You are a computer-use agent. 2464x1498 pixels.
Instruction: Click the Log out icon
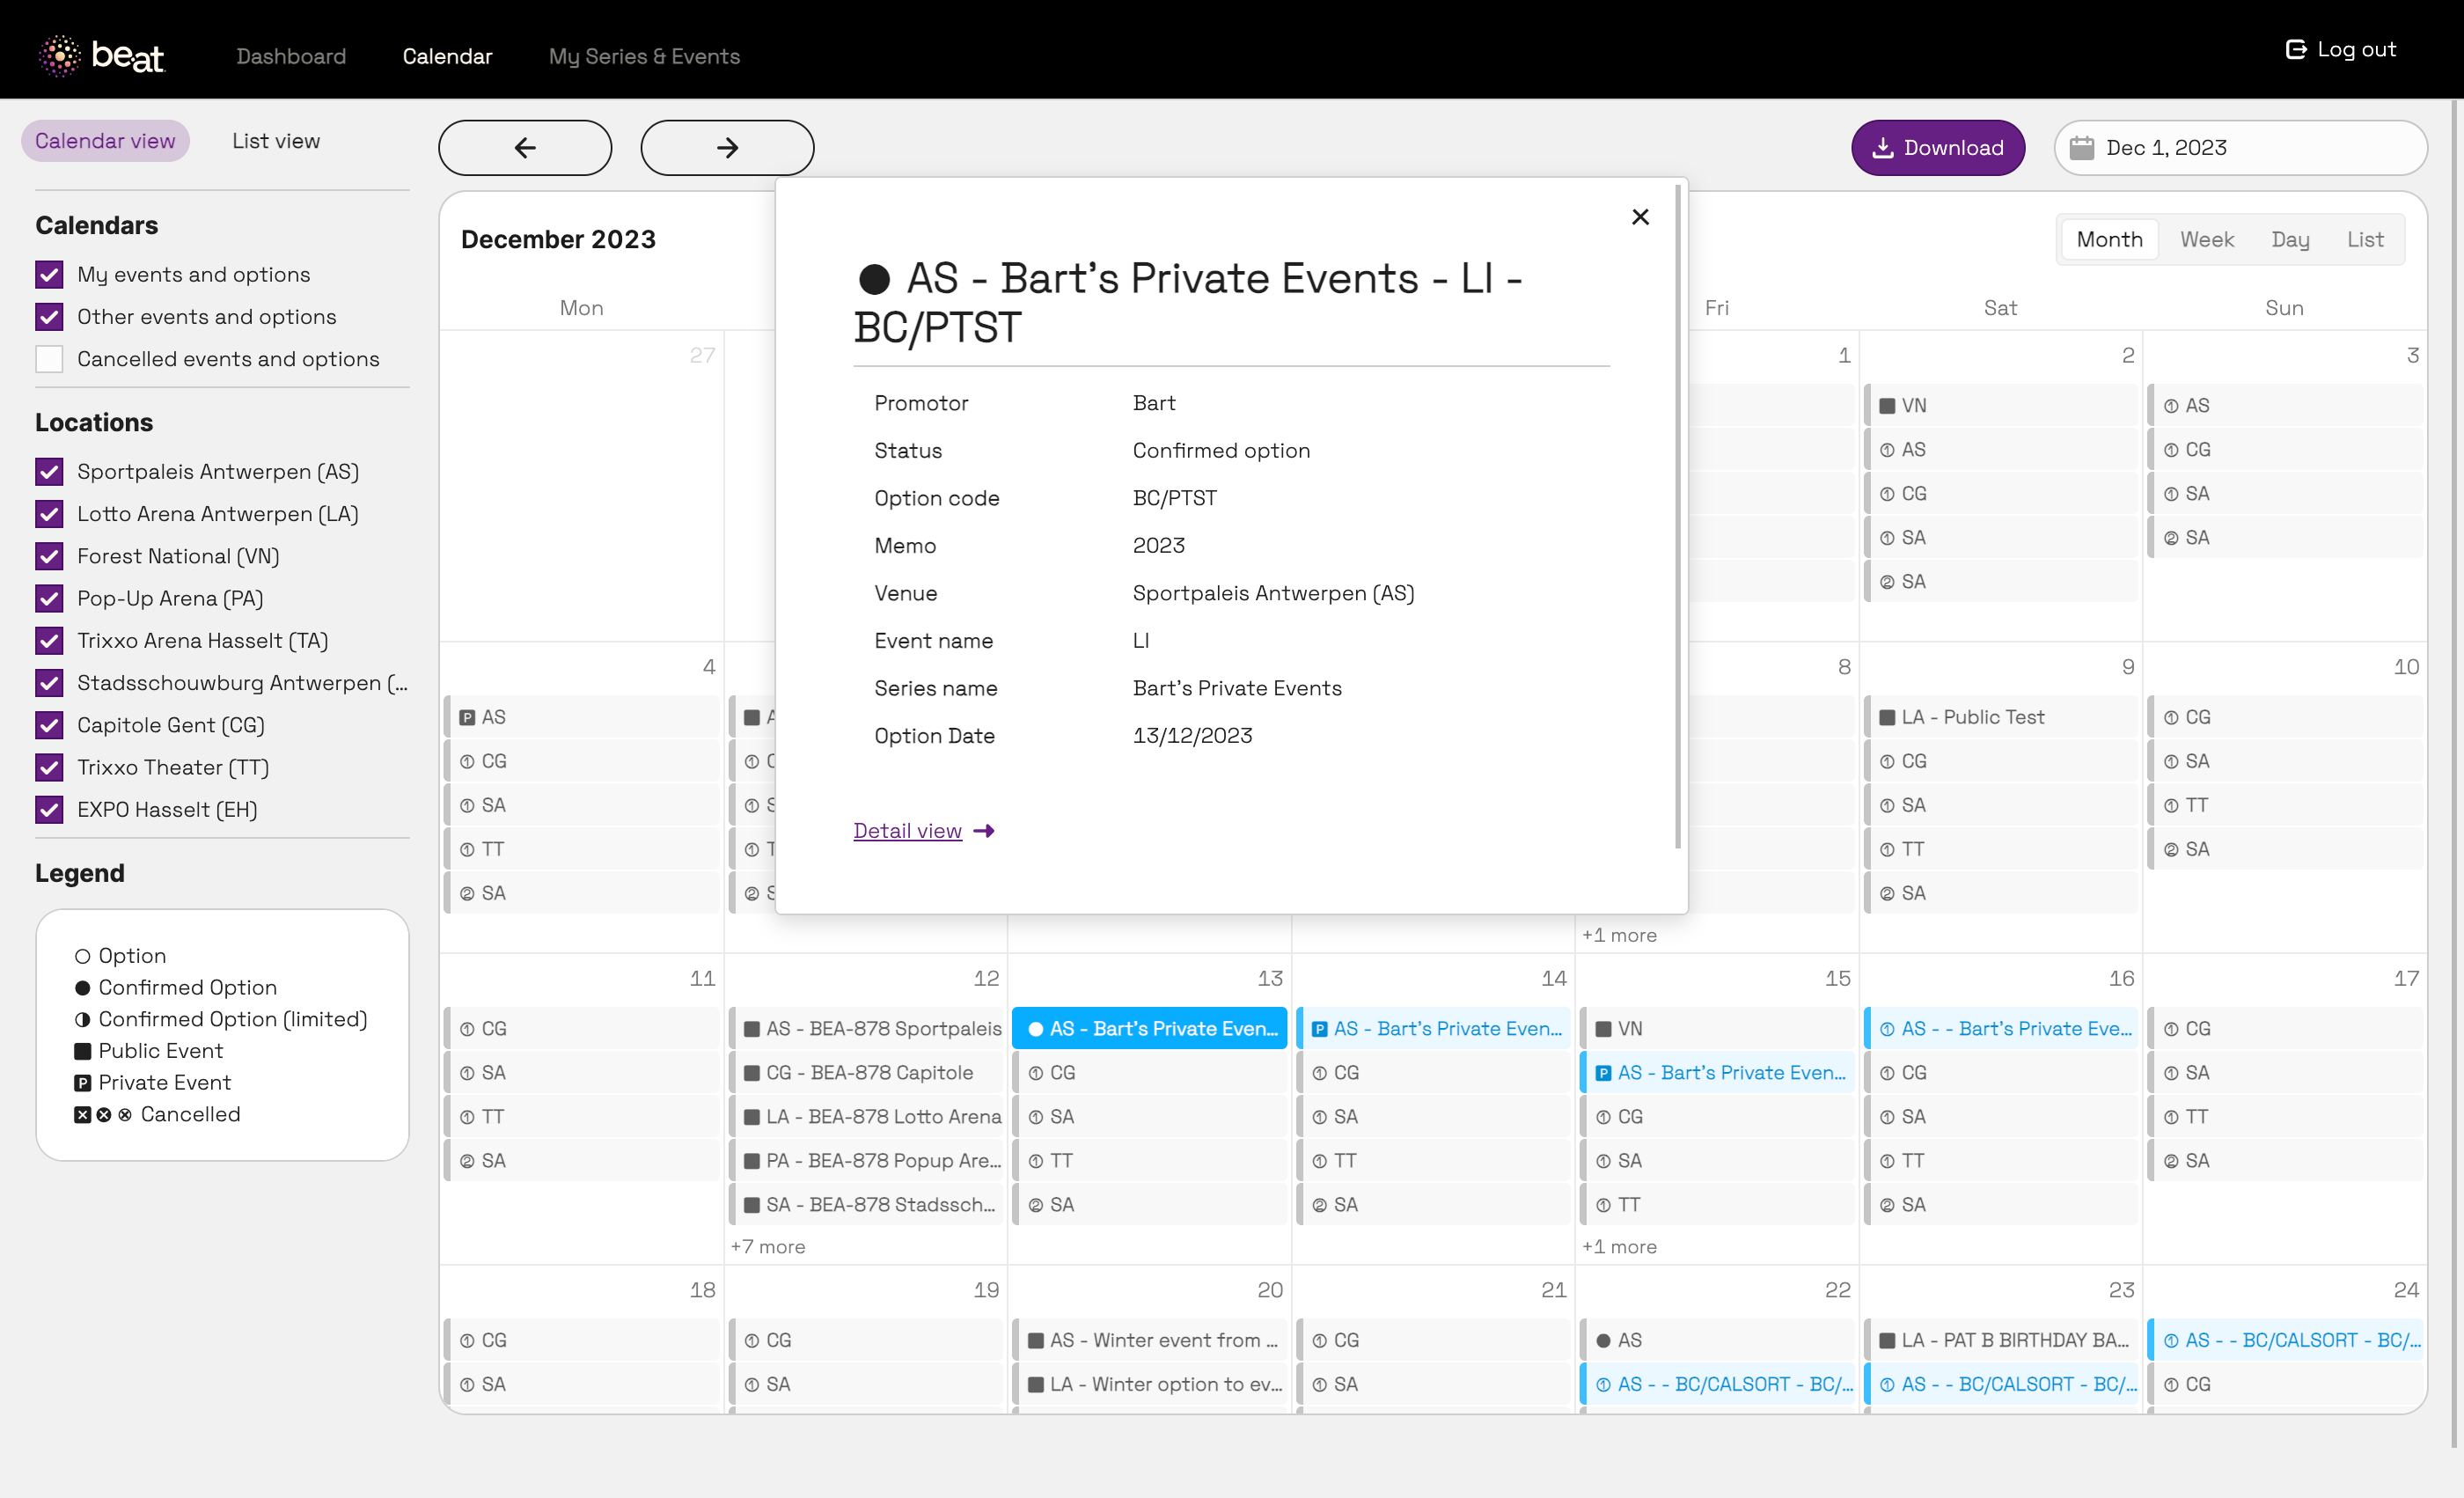[2296, 49]
